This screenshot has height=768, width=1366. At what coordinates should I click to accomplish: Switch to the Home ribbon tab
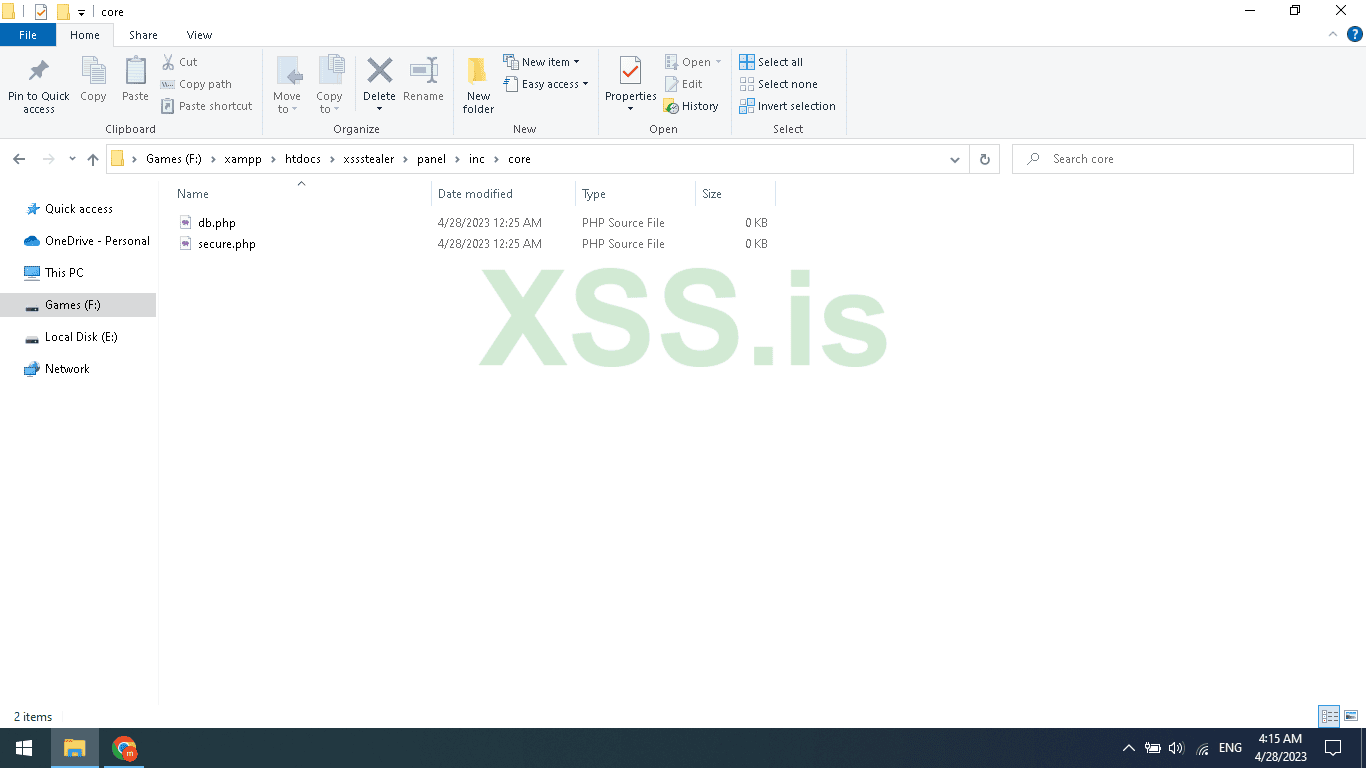pos(85,35)
